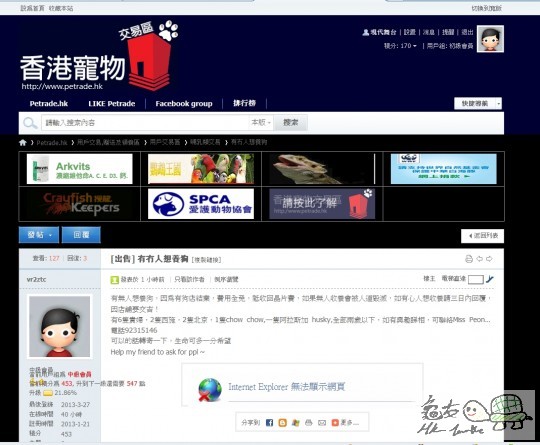Click 切換到寬版 link

coord(486,8)
